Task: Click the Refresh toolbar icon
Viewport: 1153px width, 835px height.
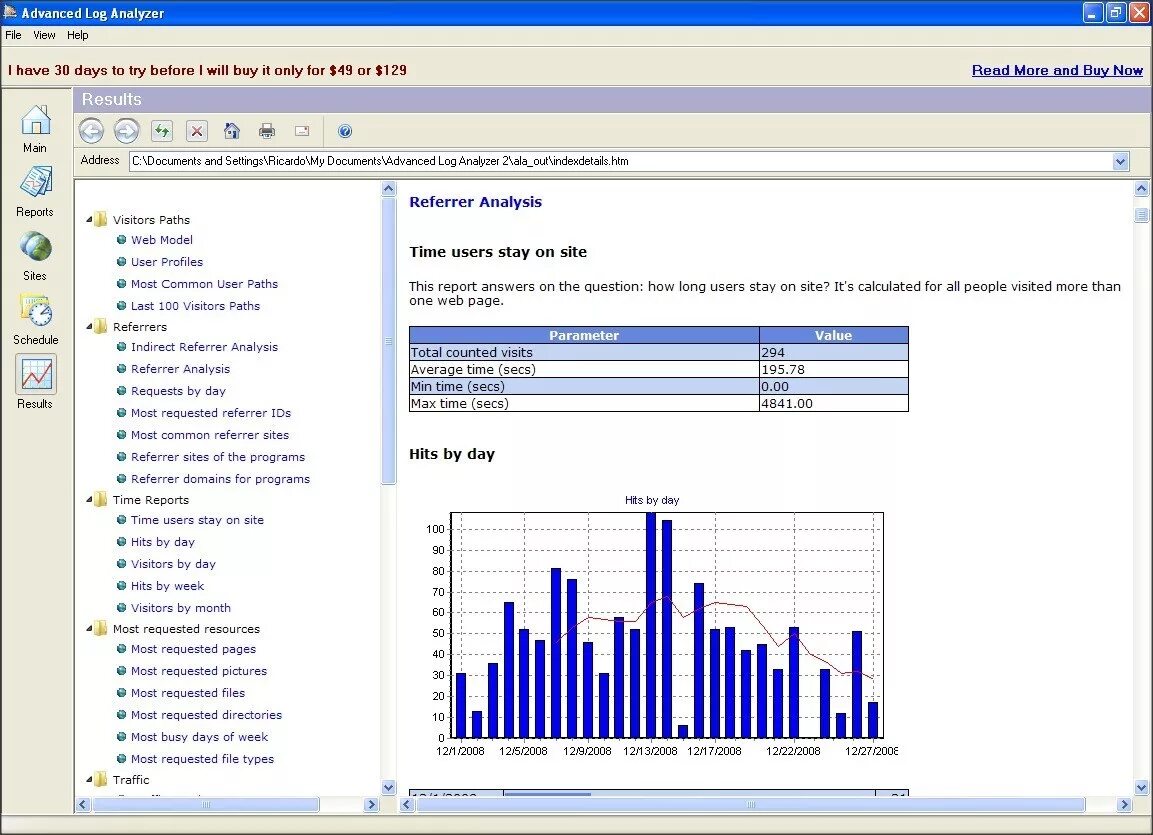Action: [162, 132]
